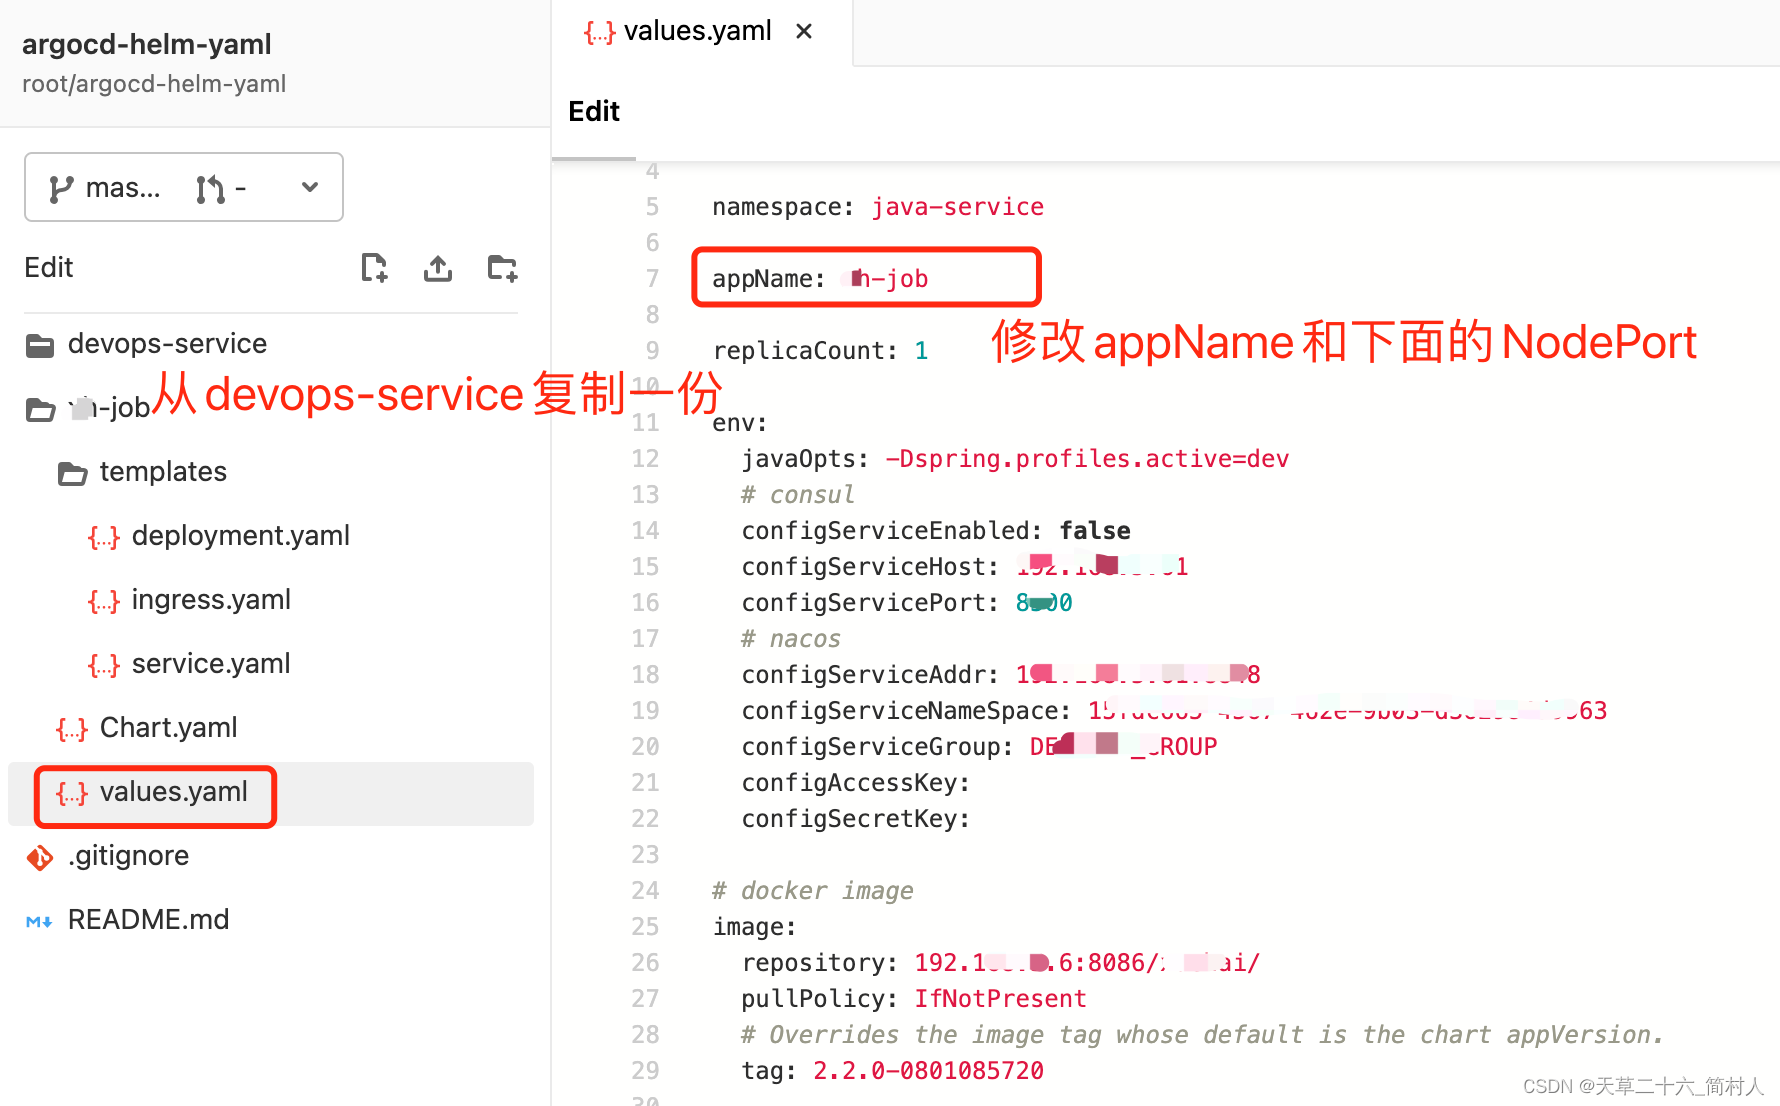Click the branch icon beside 'mas...'
This screenshot has height=1106, width=1780.
pyautogui.click(x=61, y=188)
